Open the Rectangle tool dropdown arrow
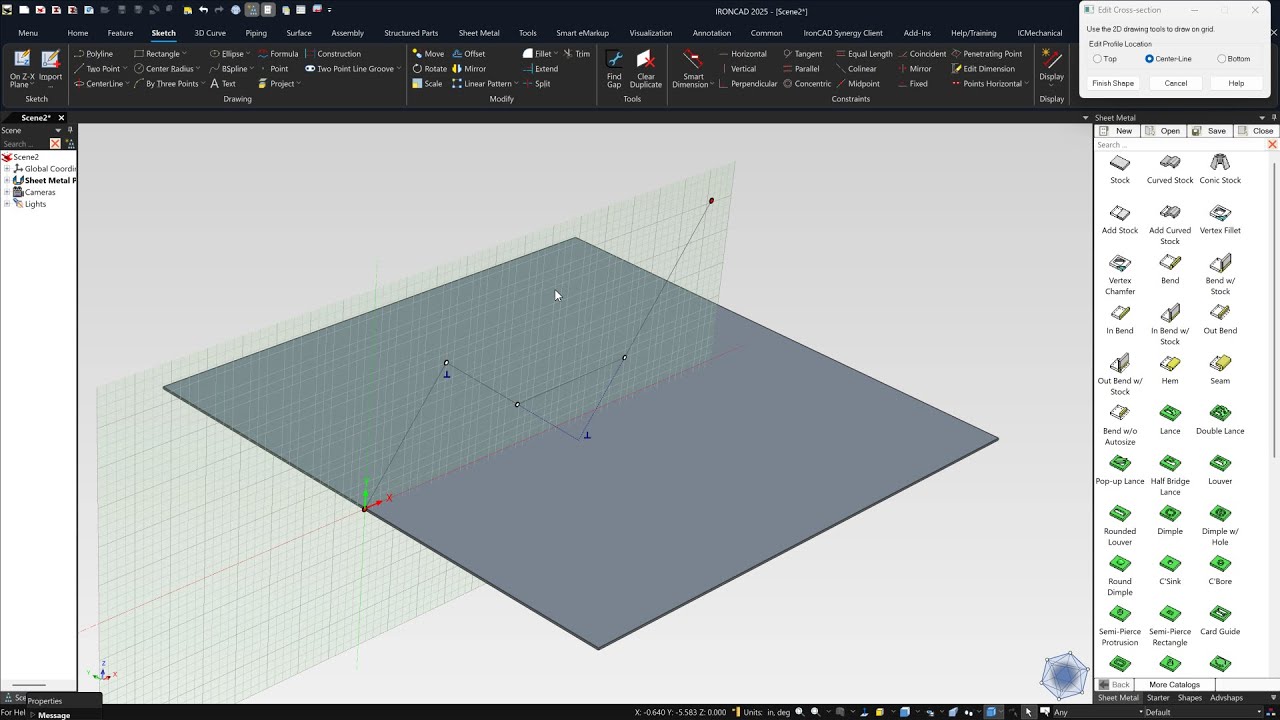 click(x=186, y=54)
